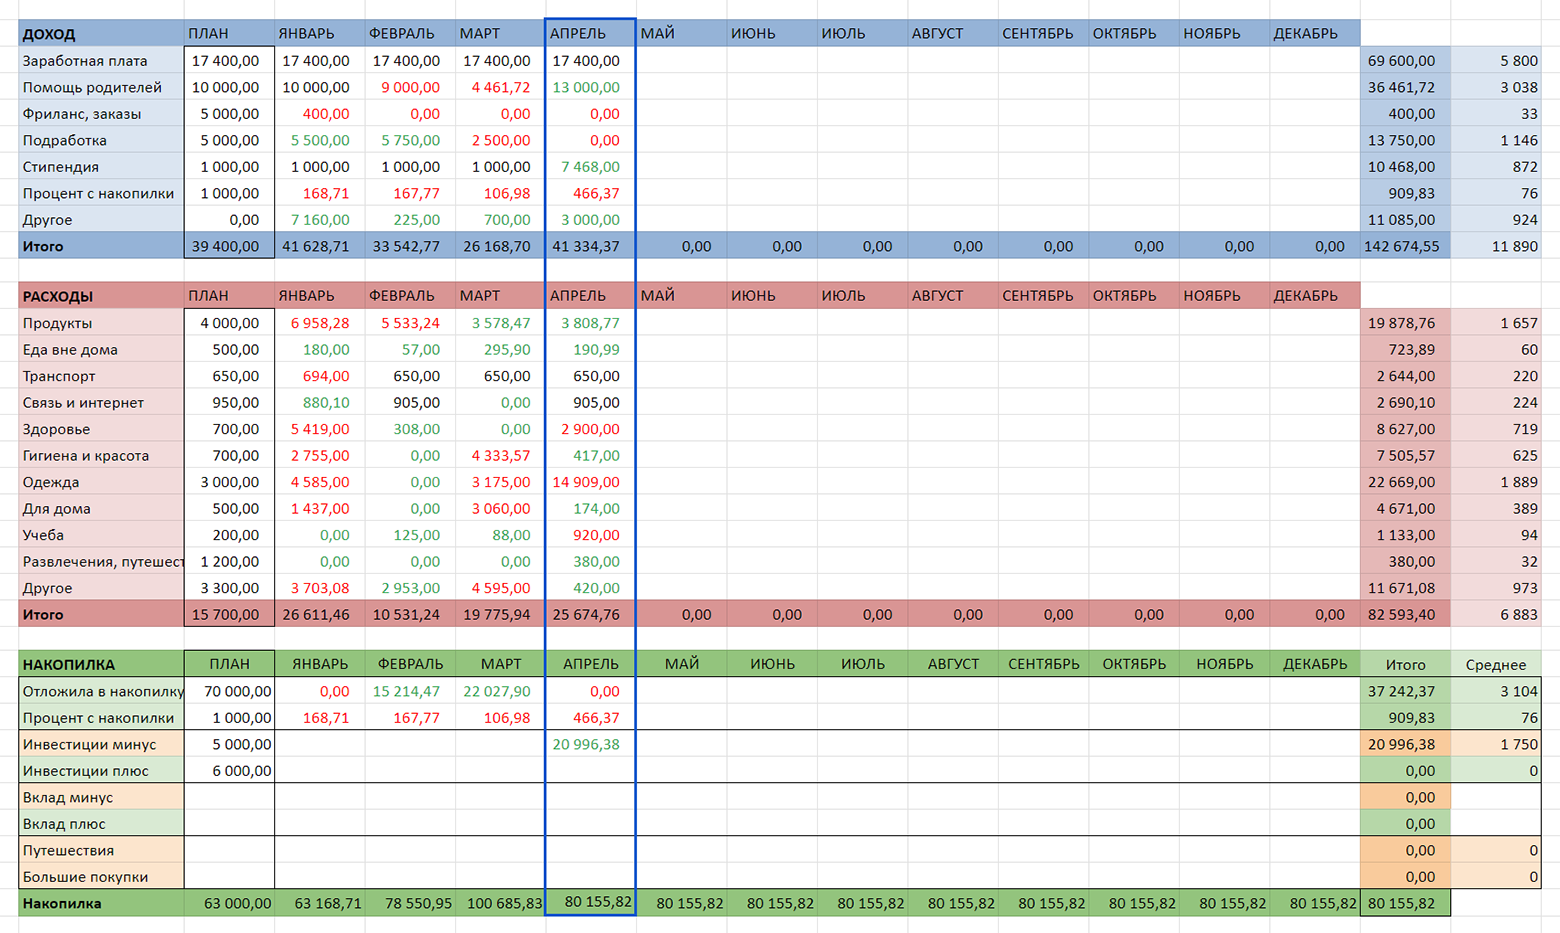Select the Вклад плюс row label
Viewport: 1560px width, 933px height.
101,824
